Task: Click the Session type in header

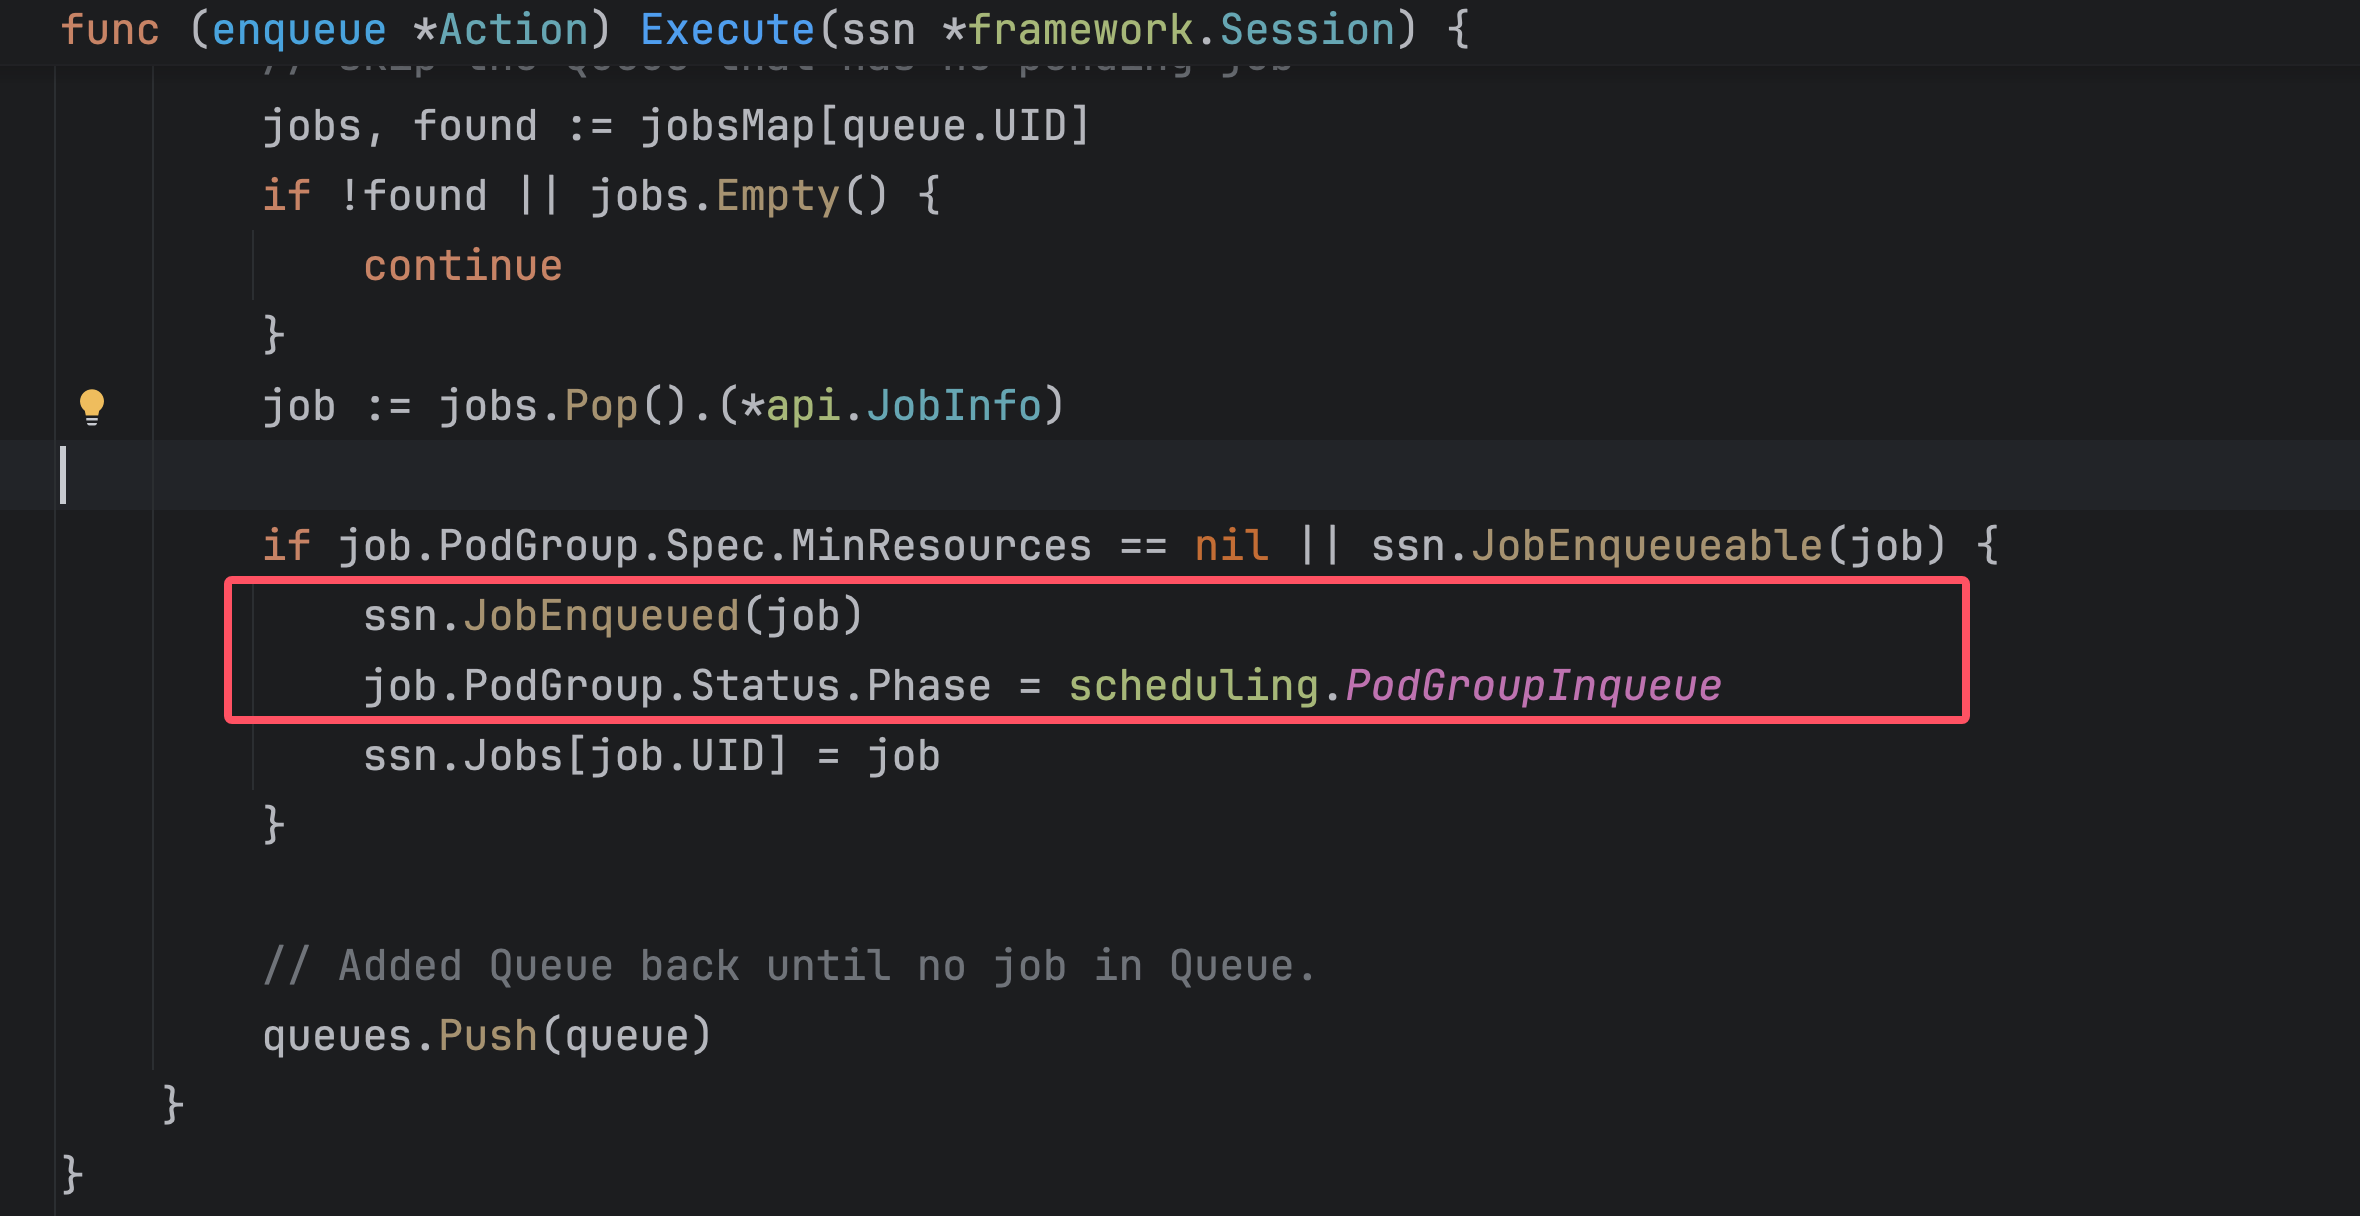Action: [x=1307, y=30]
